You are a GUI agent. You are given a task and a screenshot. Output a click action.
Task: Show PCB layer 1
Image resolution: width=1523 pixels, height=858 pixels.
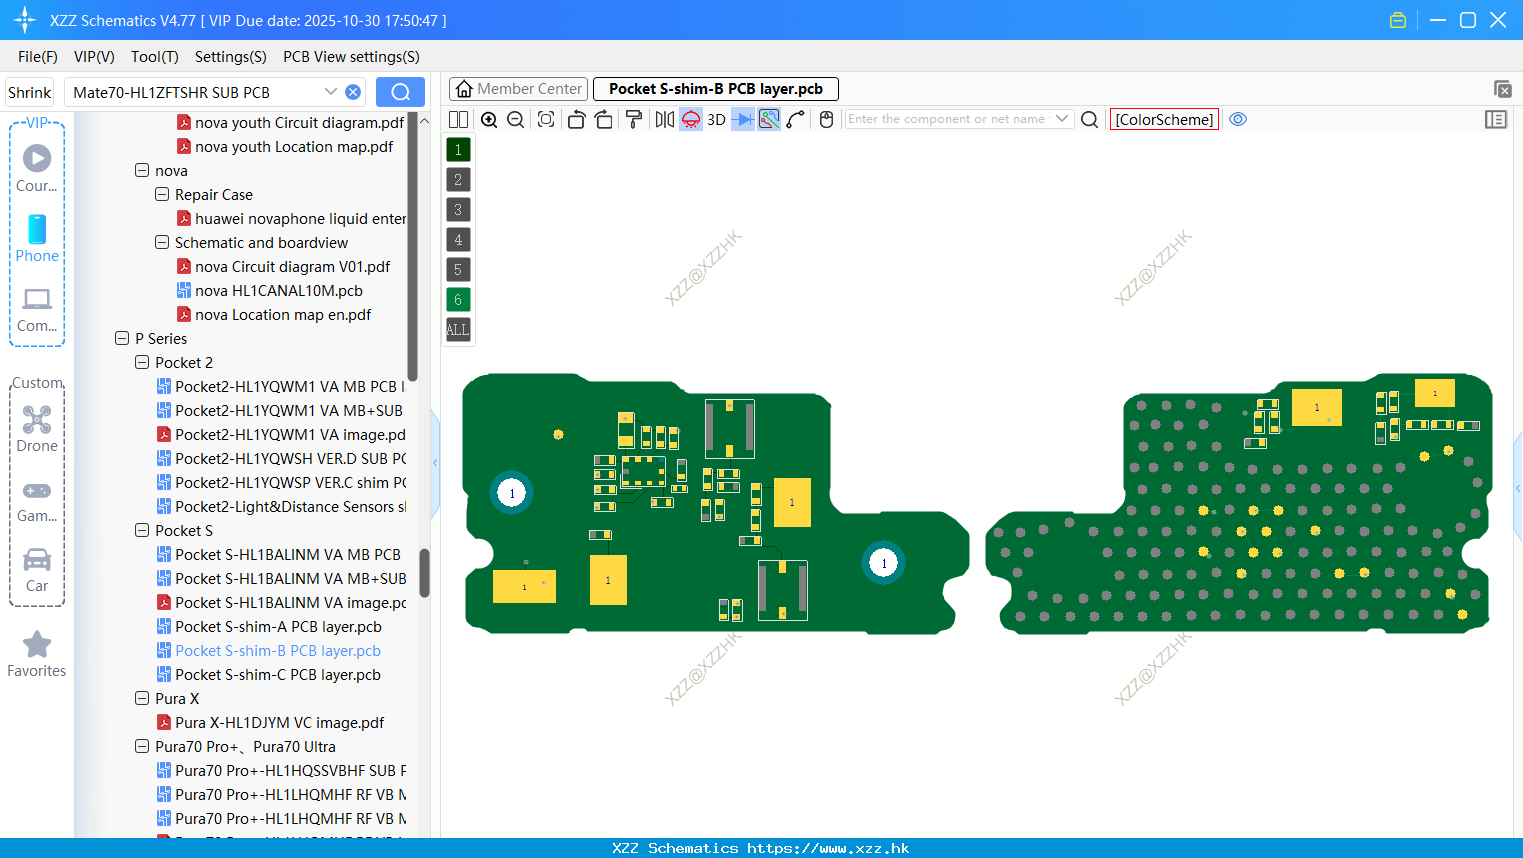458,149
